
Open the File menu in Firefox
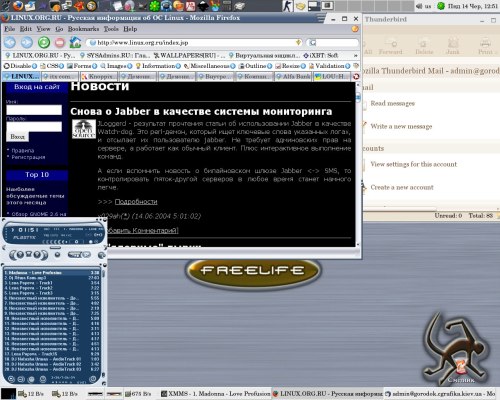tap(10, 29)
